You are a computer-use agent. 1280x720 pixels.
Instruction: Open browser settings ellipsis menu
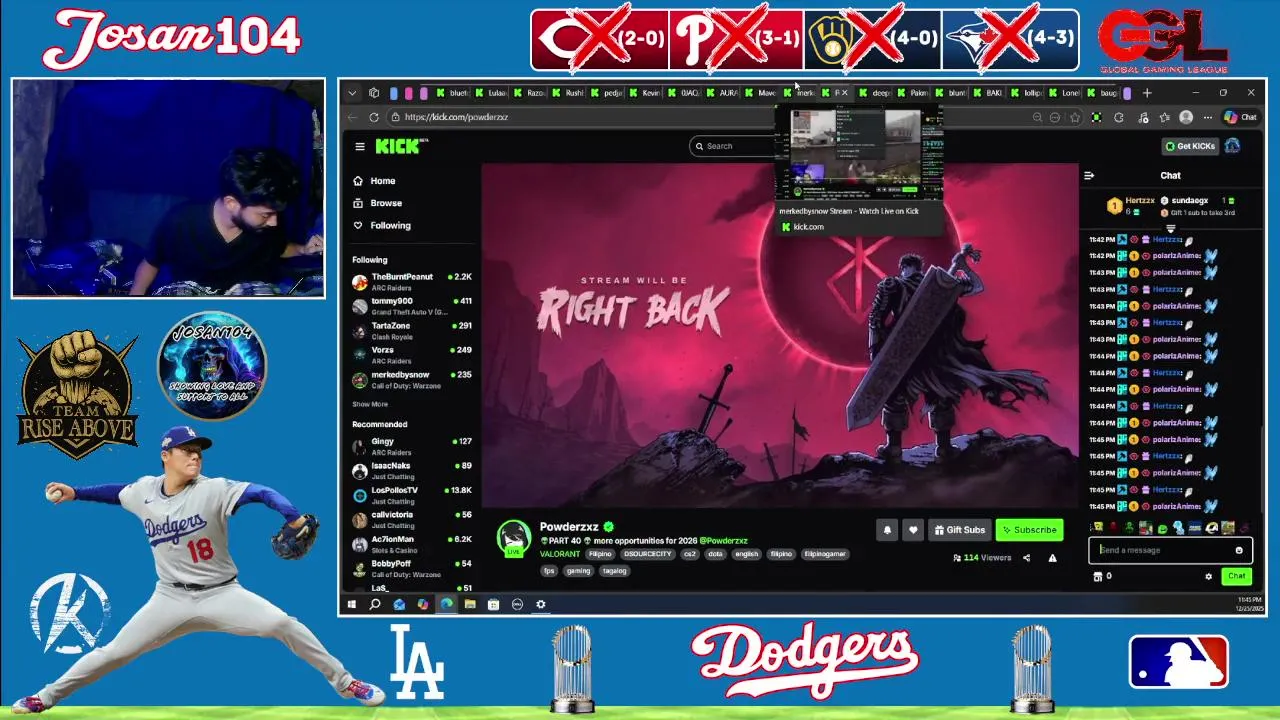click(1207, 117)
